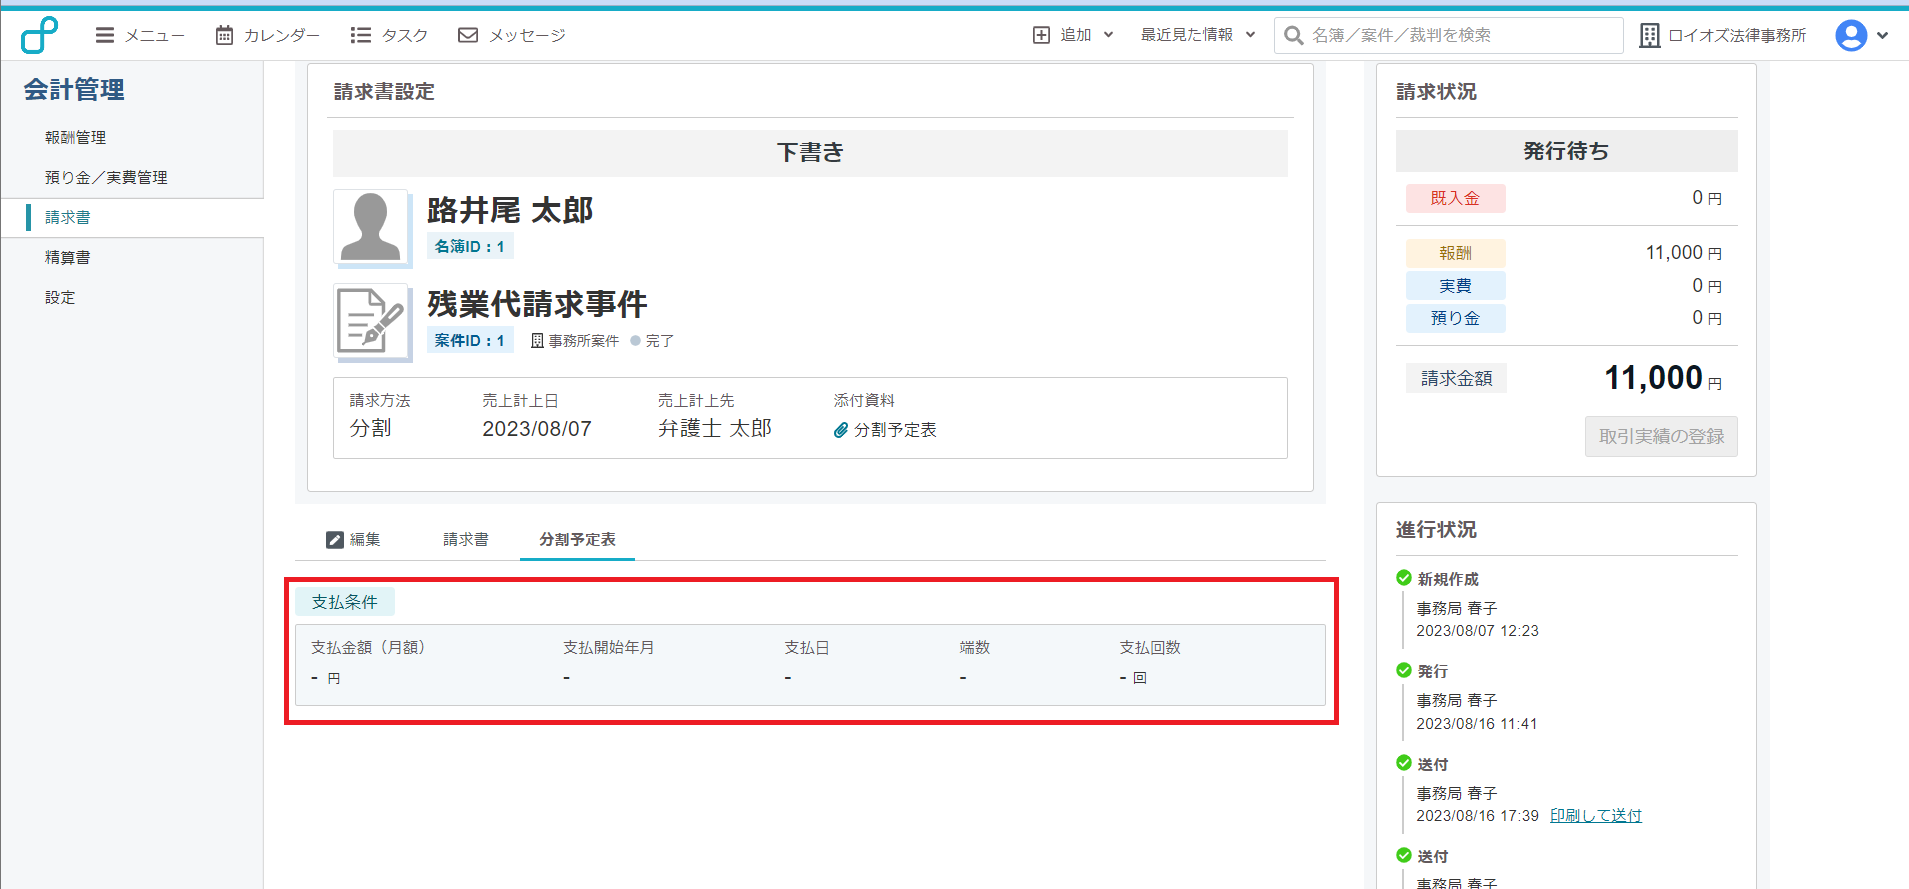This screenshot has width=1909, height=889.
Task: Click the 取引実績の登録 button
Action: point(1660,436)
